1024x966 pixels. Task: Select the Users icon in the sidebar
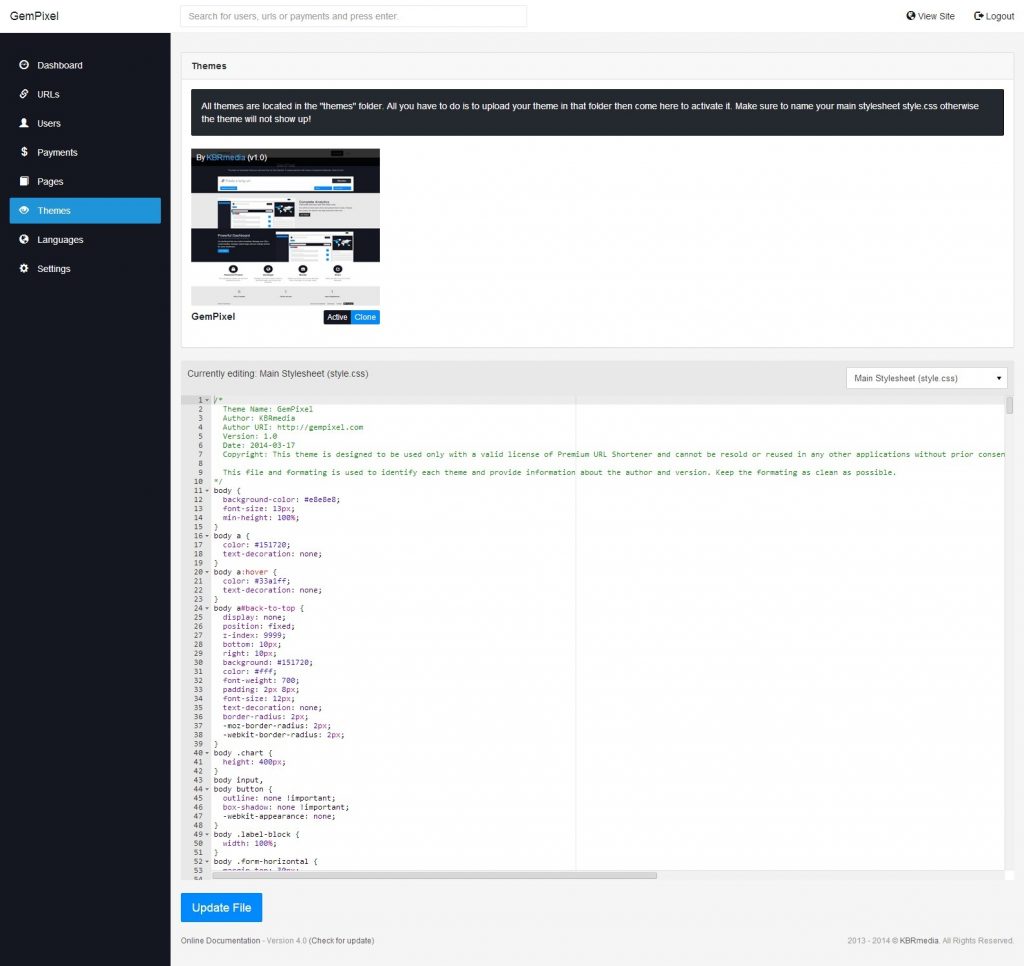point(24,123)
